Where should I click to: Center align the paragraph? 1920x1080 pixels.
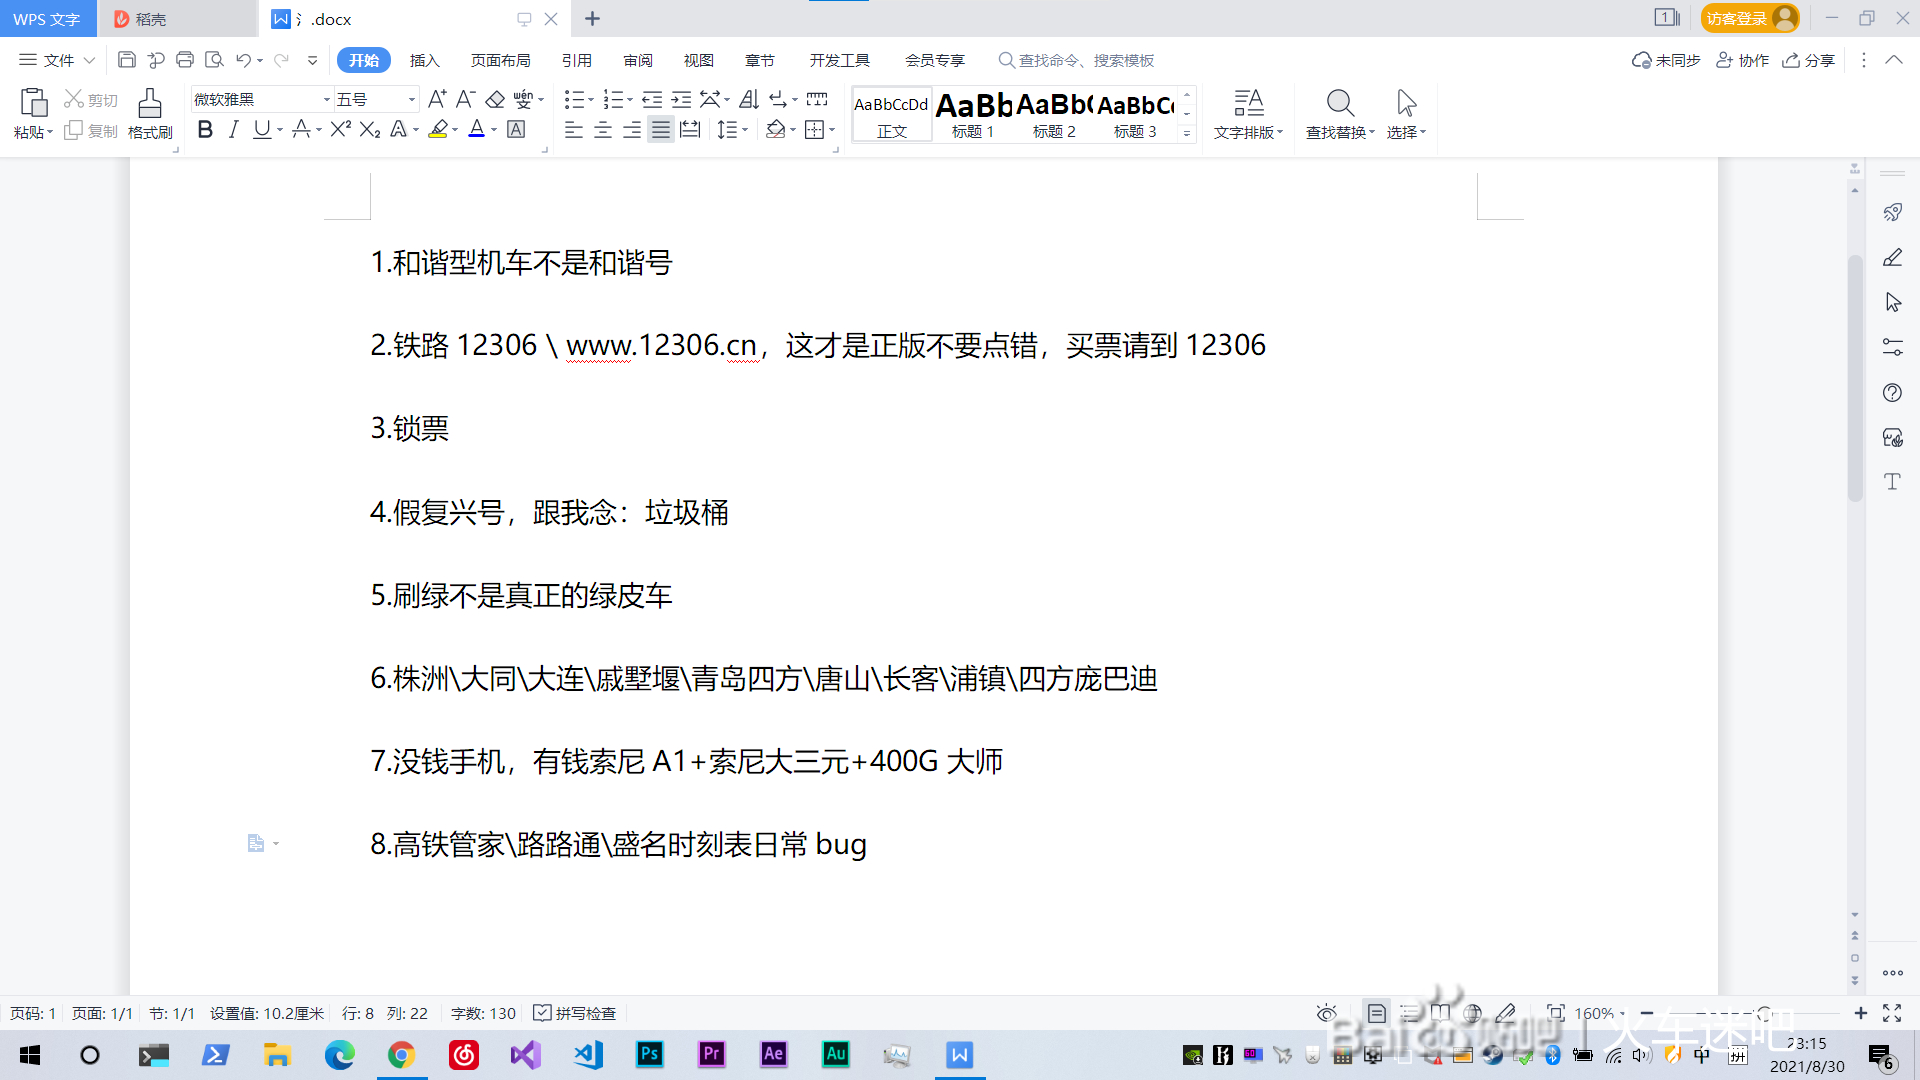(603, 129)
